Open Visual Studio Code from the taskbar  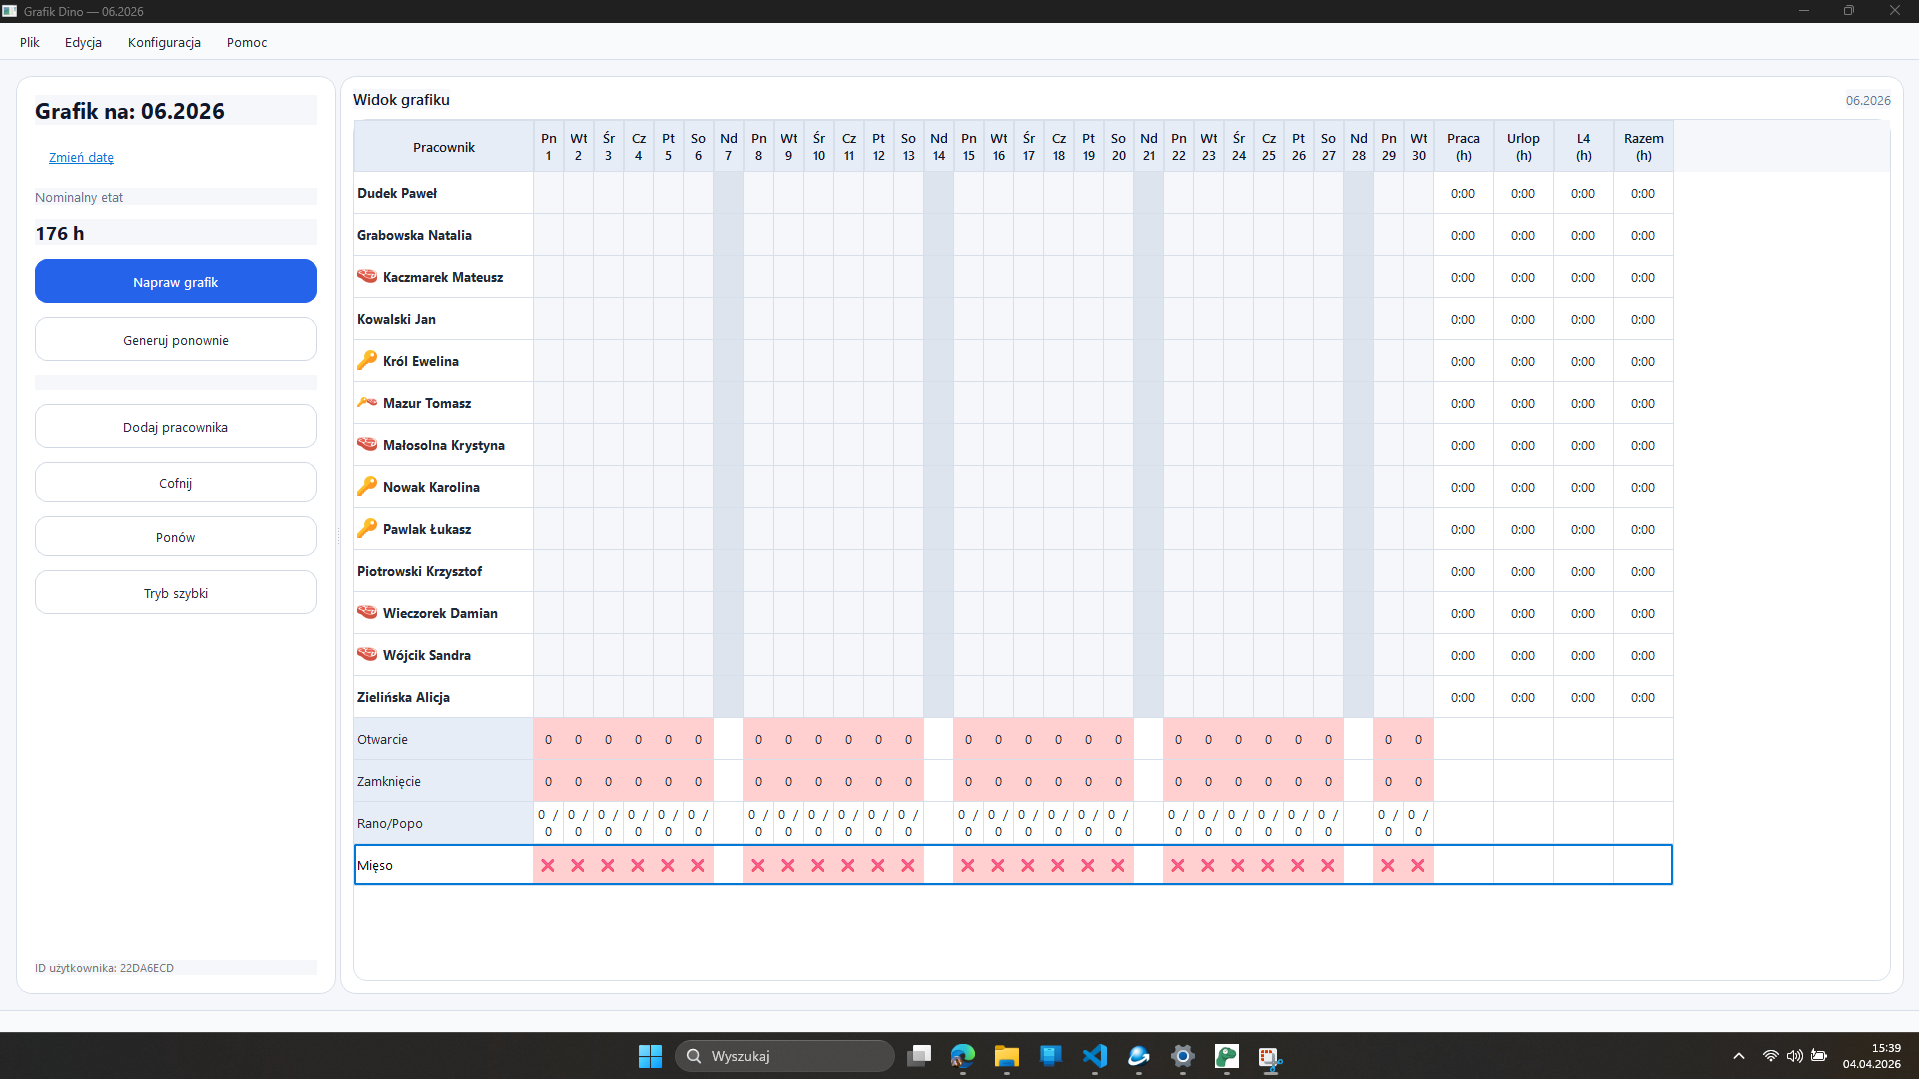(1095, 1056)
